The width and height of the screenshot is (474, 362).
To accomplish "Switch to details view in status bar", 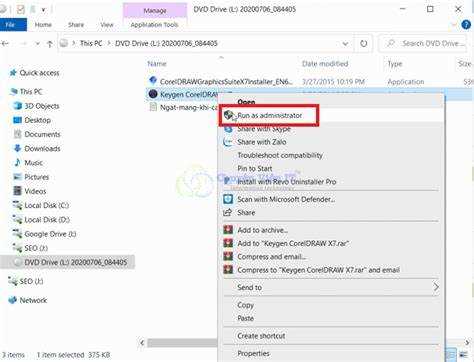I will 451,355.
